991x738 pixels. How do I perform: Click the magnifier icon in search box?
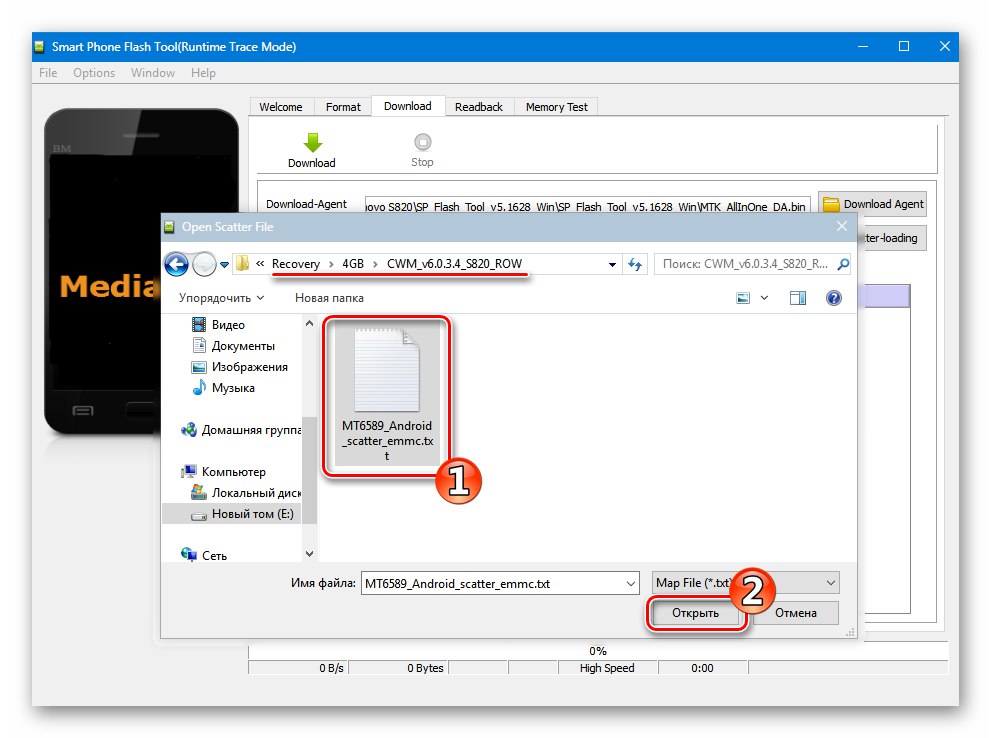pos(842,263)
